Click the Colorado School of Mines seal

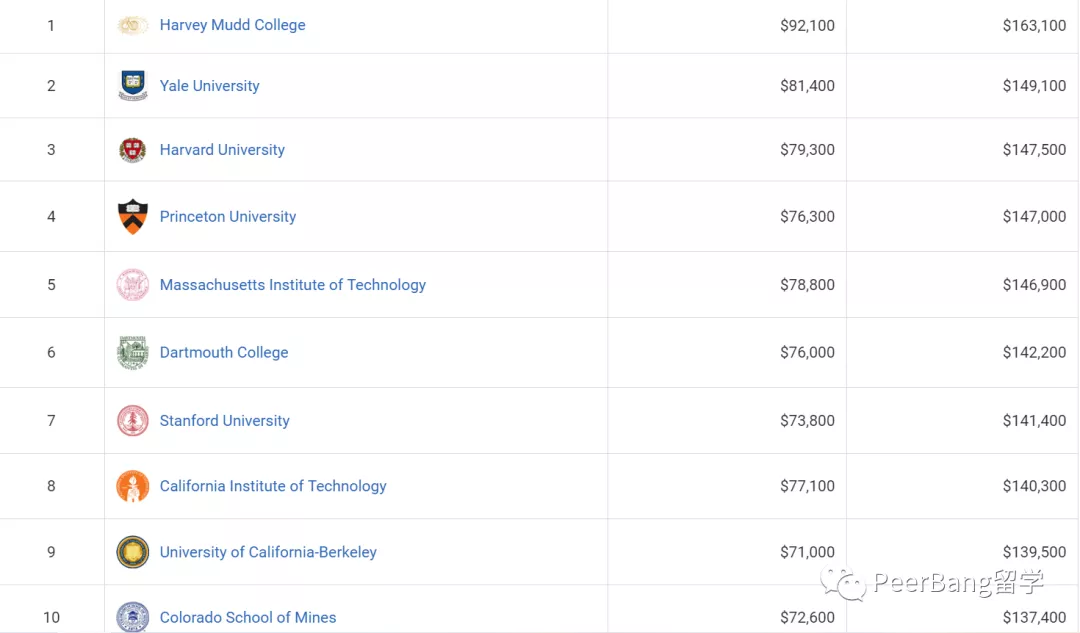[133, 617]
